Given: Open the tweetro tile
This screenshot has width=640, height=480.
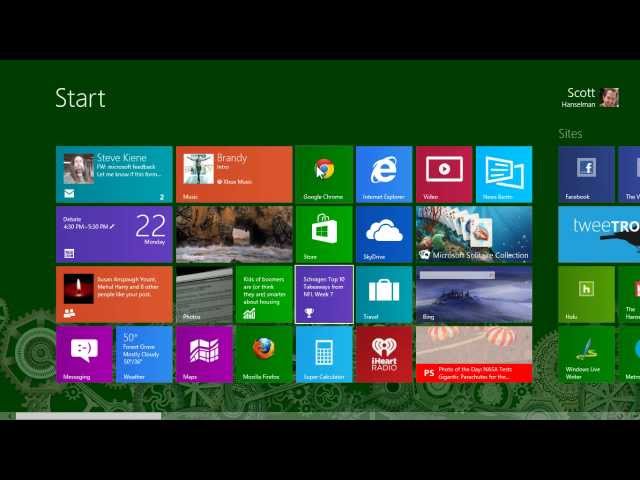Looking at the screenshot, I should click(599, 234).
